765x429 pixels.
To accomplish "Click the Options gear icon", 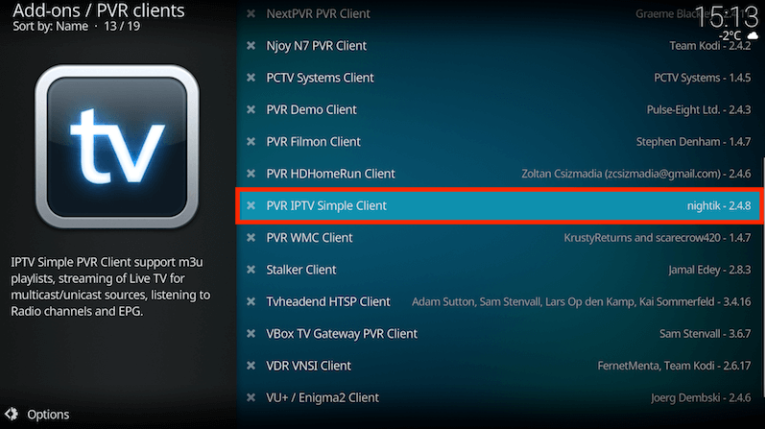I will coord(11,414).
